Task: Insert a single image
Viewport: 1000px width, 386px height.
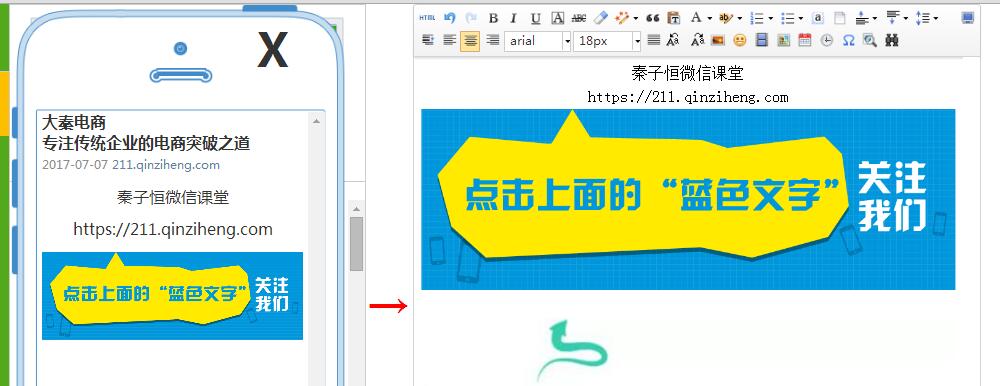Action: [x=718, y=40]
